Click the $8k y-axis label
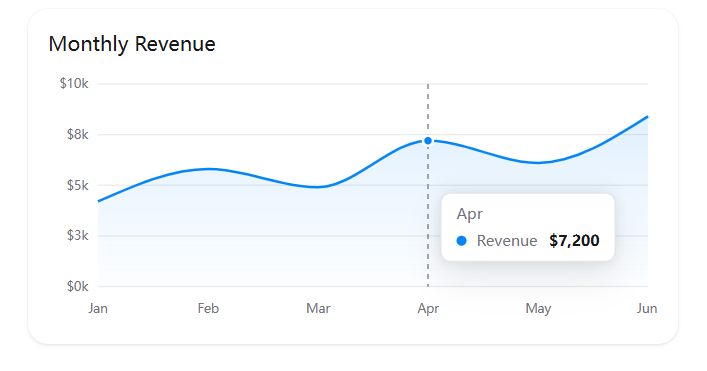Viewport: 707px width, 371px height. point(78,134)
